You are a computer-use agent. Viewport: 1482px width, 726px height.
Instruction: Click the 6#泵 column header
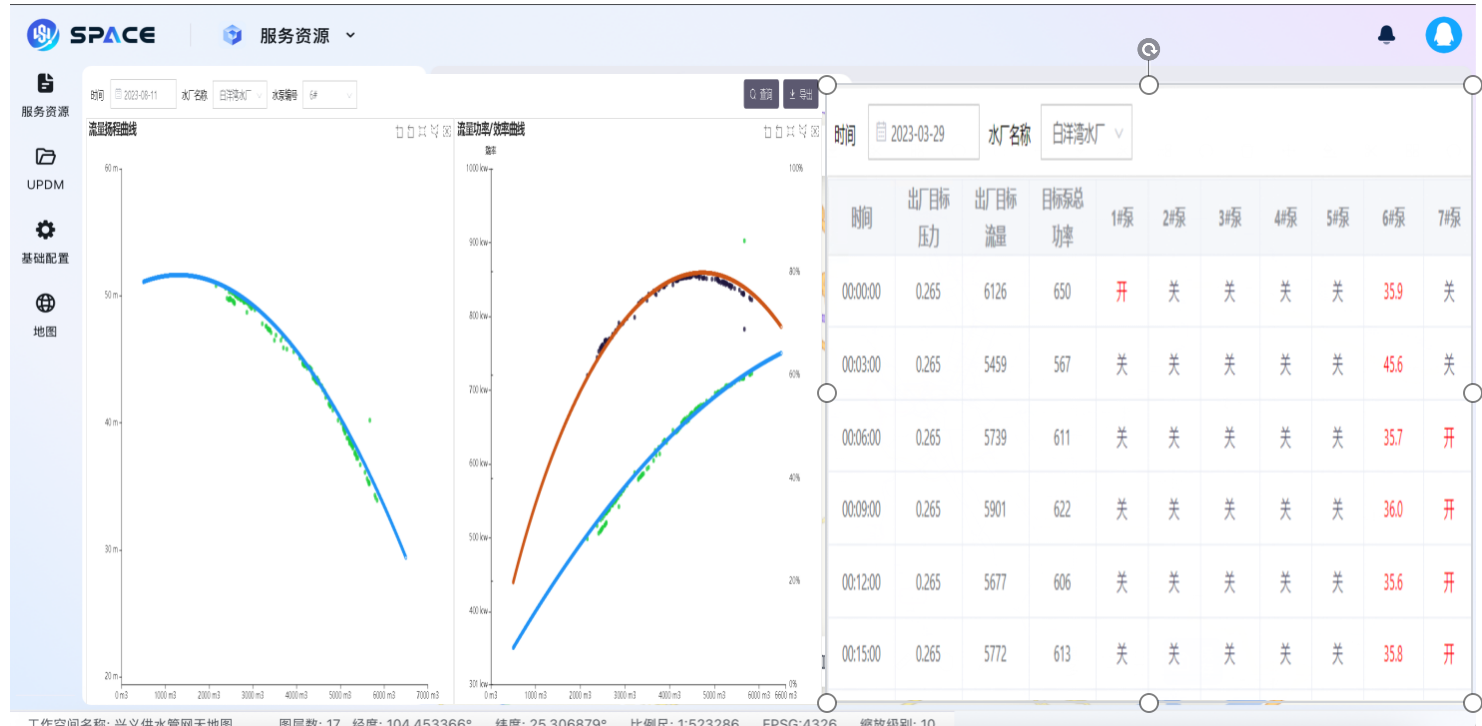[x=1393, y=218]
